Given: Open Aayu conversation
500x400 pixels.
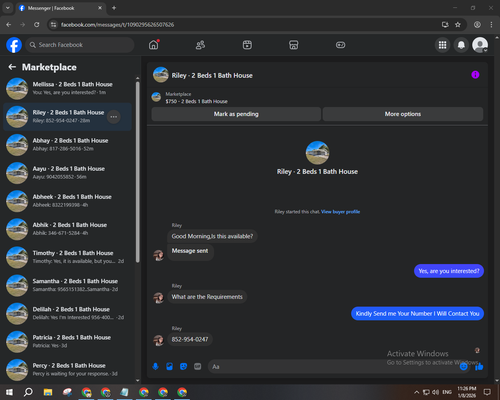Looking at the screenshot, I should 68,173.
